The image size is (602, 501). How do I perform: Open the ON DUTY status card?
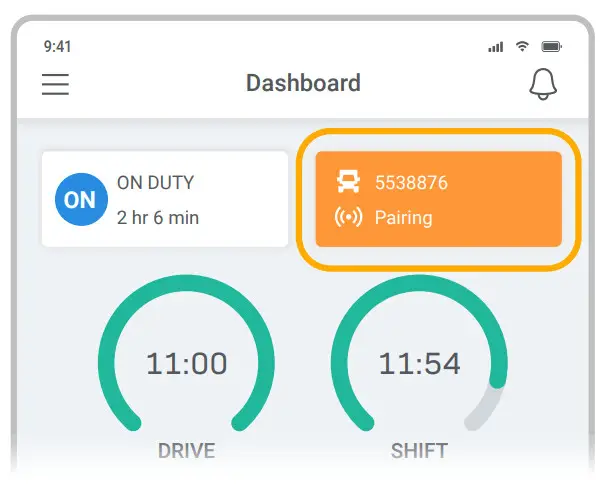point(165,199)
